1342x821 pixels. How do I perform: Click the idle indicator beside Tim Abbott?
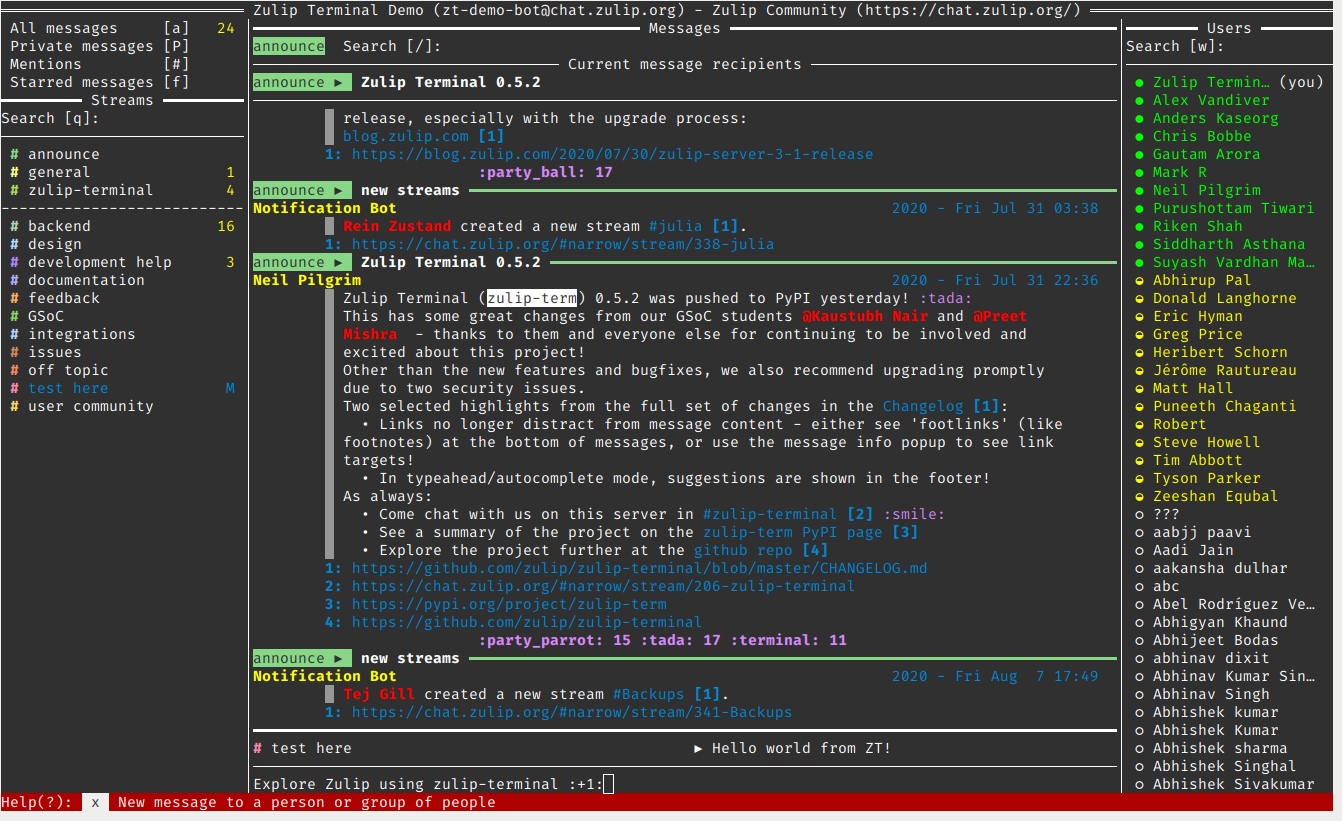pos(1138,460)
